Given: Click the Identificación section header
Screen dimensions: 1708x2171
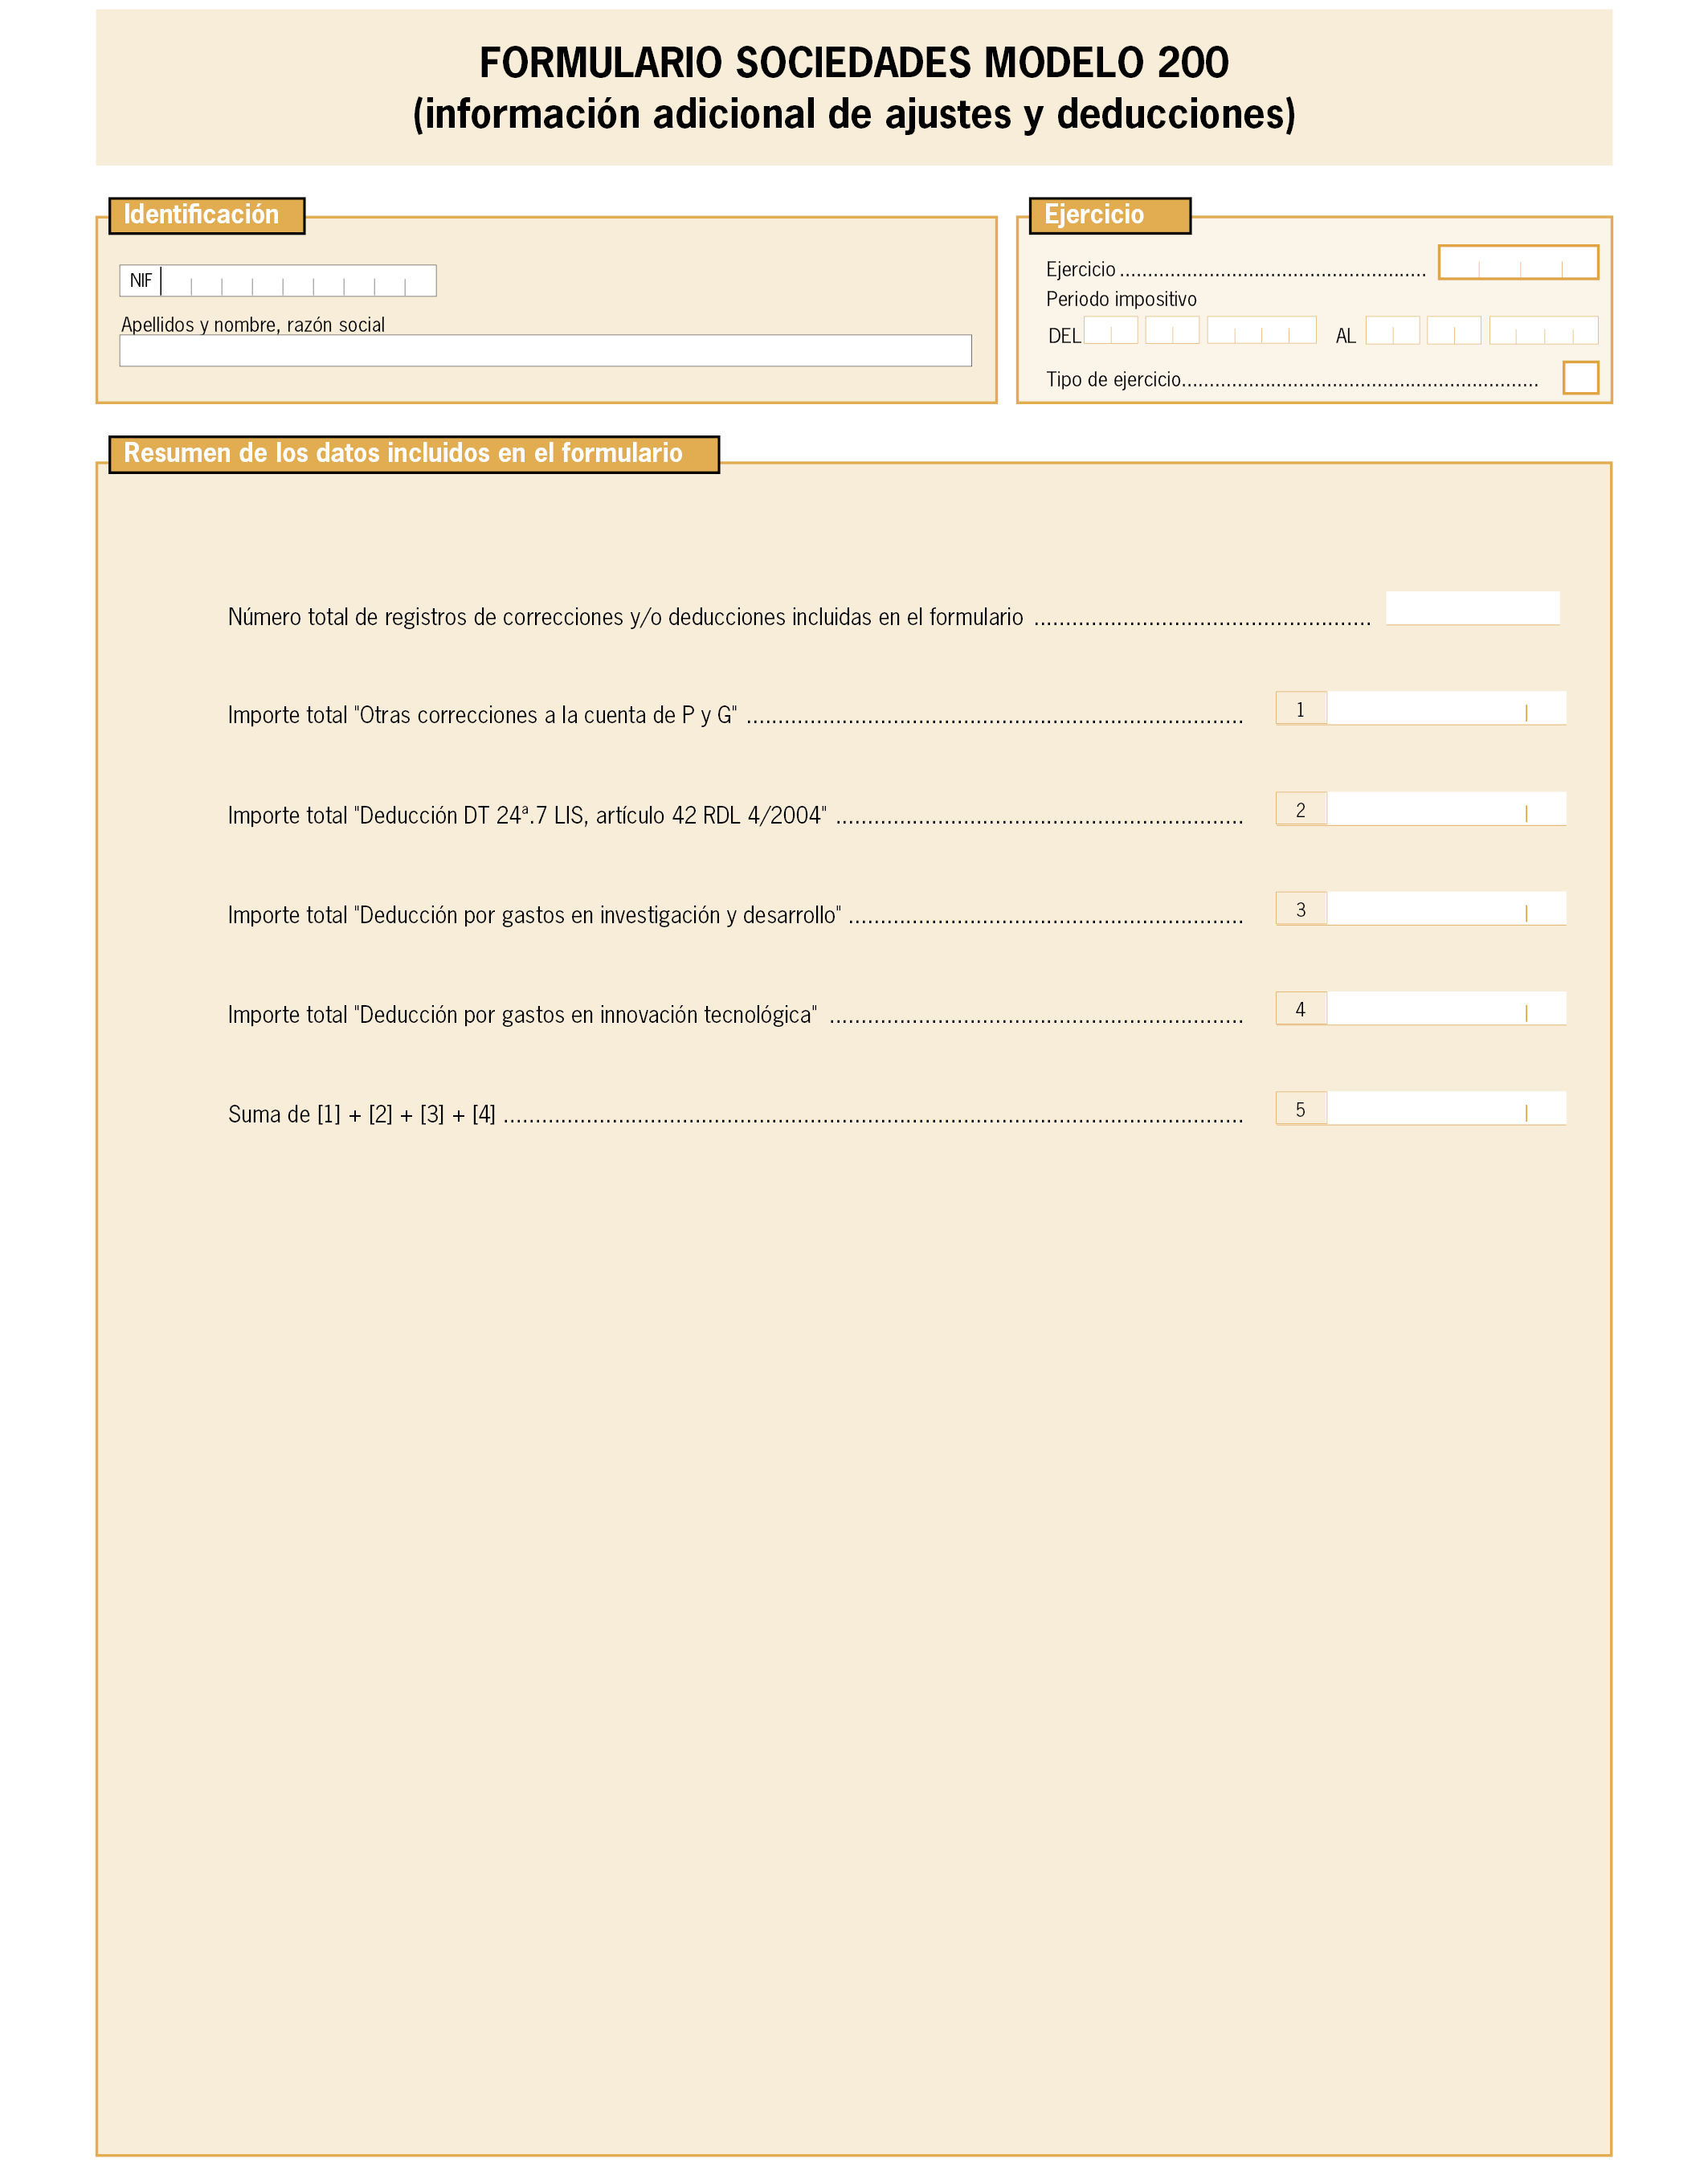Looking at the screenshot, I should click(x=206, y=215).
